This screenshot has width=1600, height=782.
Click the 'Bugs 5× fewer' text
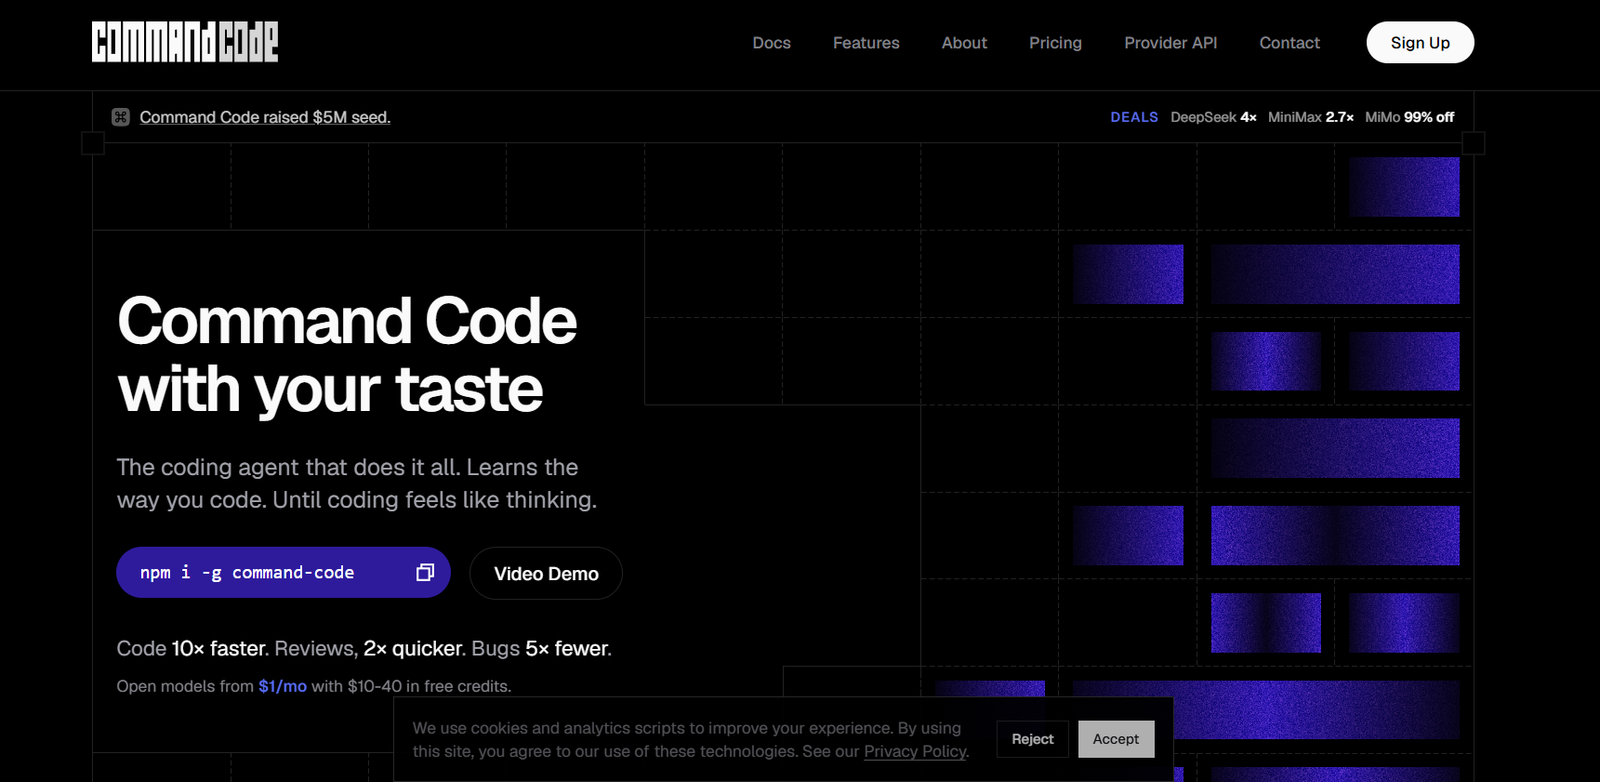click(541, 648)
